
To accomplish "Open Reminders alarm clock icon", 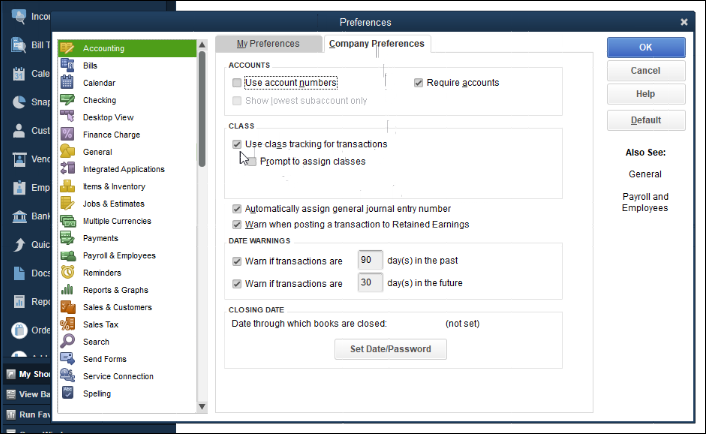I will [x=68, y=272].
